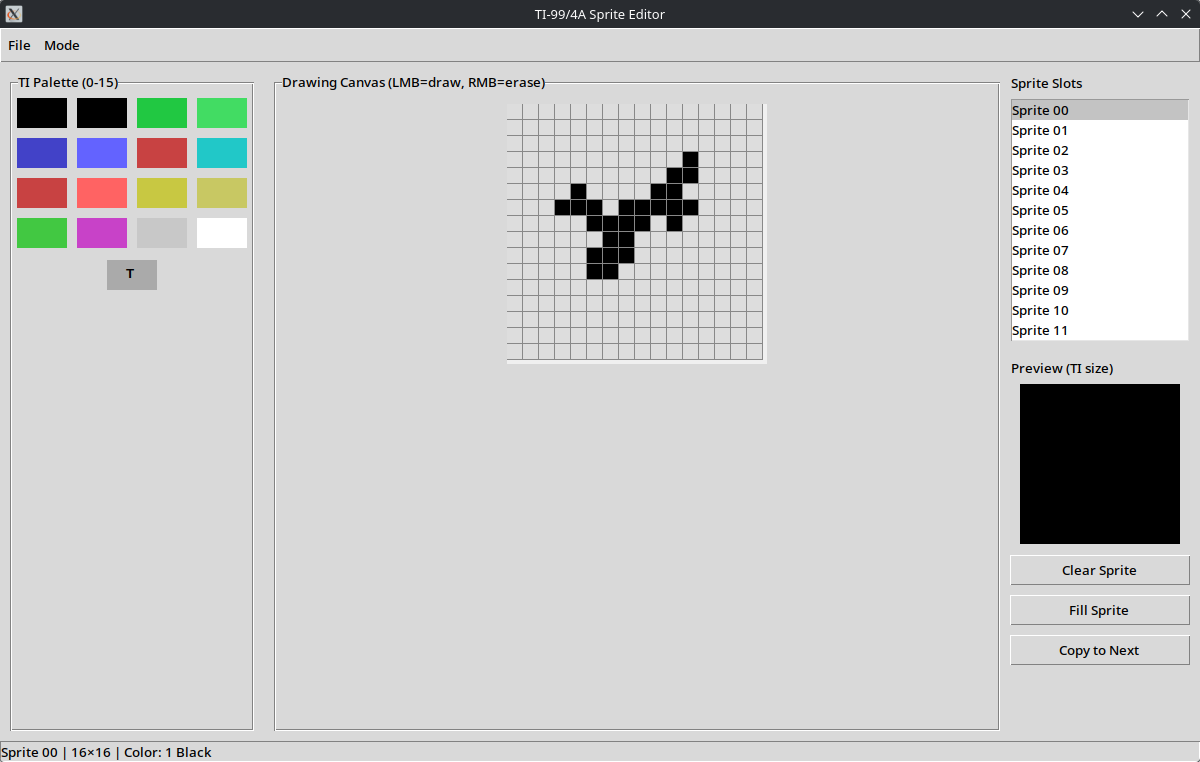Select the magenta palette swatch
Image resolution: width=1200 pixels, height=762 pixels.
click(102, 233)
